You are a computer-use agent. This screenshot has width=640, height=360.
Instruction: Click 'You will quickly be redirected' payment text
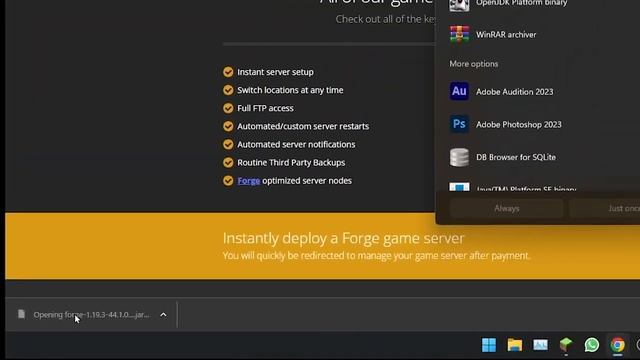point(376,256)
